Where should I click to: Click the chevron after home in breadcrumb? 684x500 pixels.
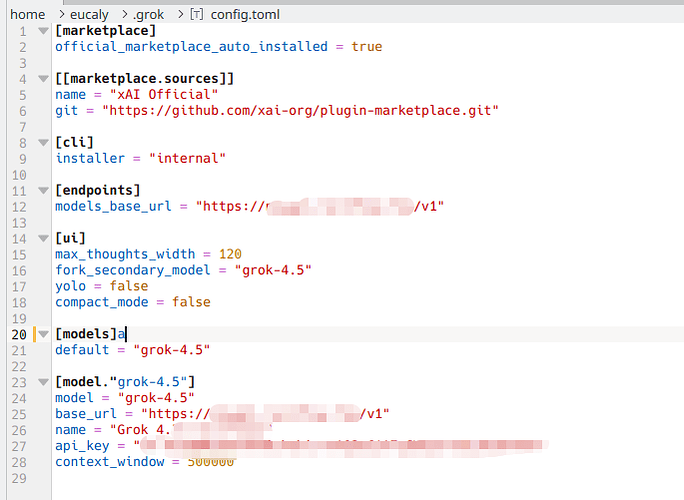(x=62, y=15)
